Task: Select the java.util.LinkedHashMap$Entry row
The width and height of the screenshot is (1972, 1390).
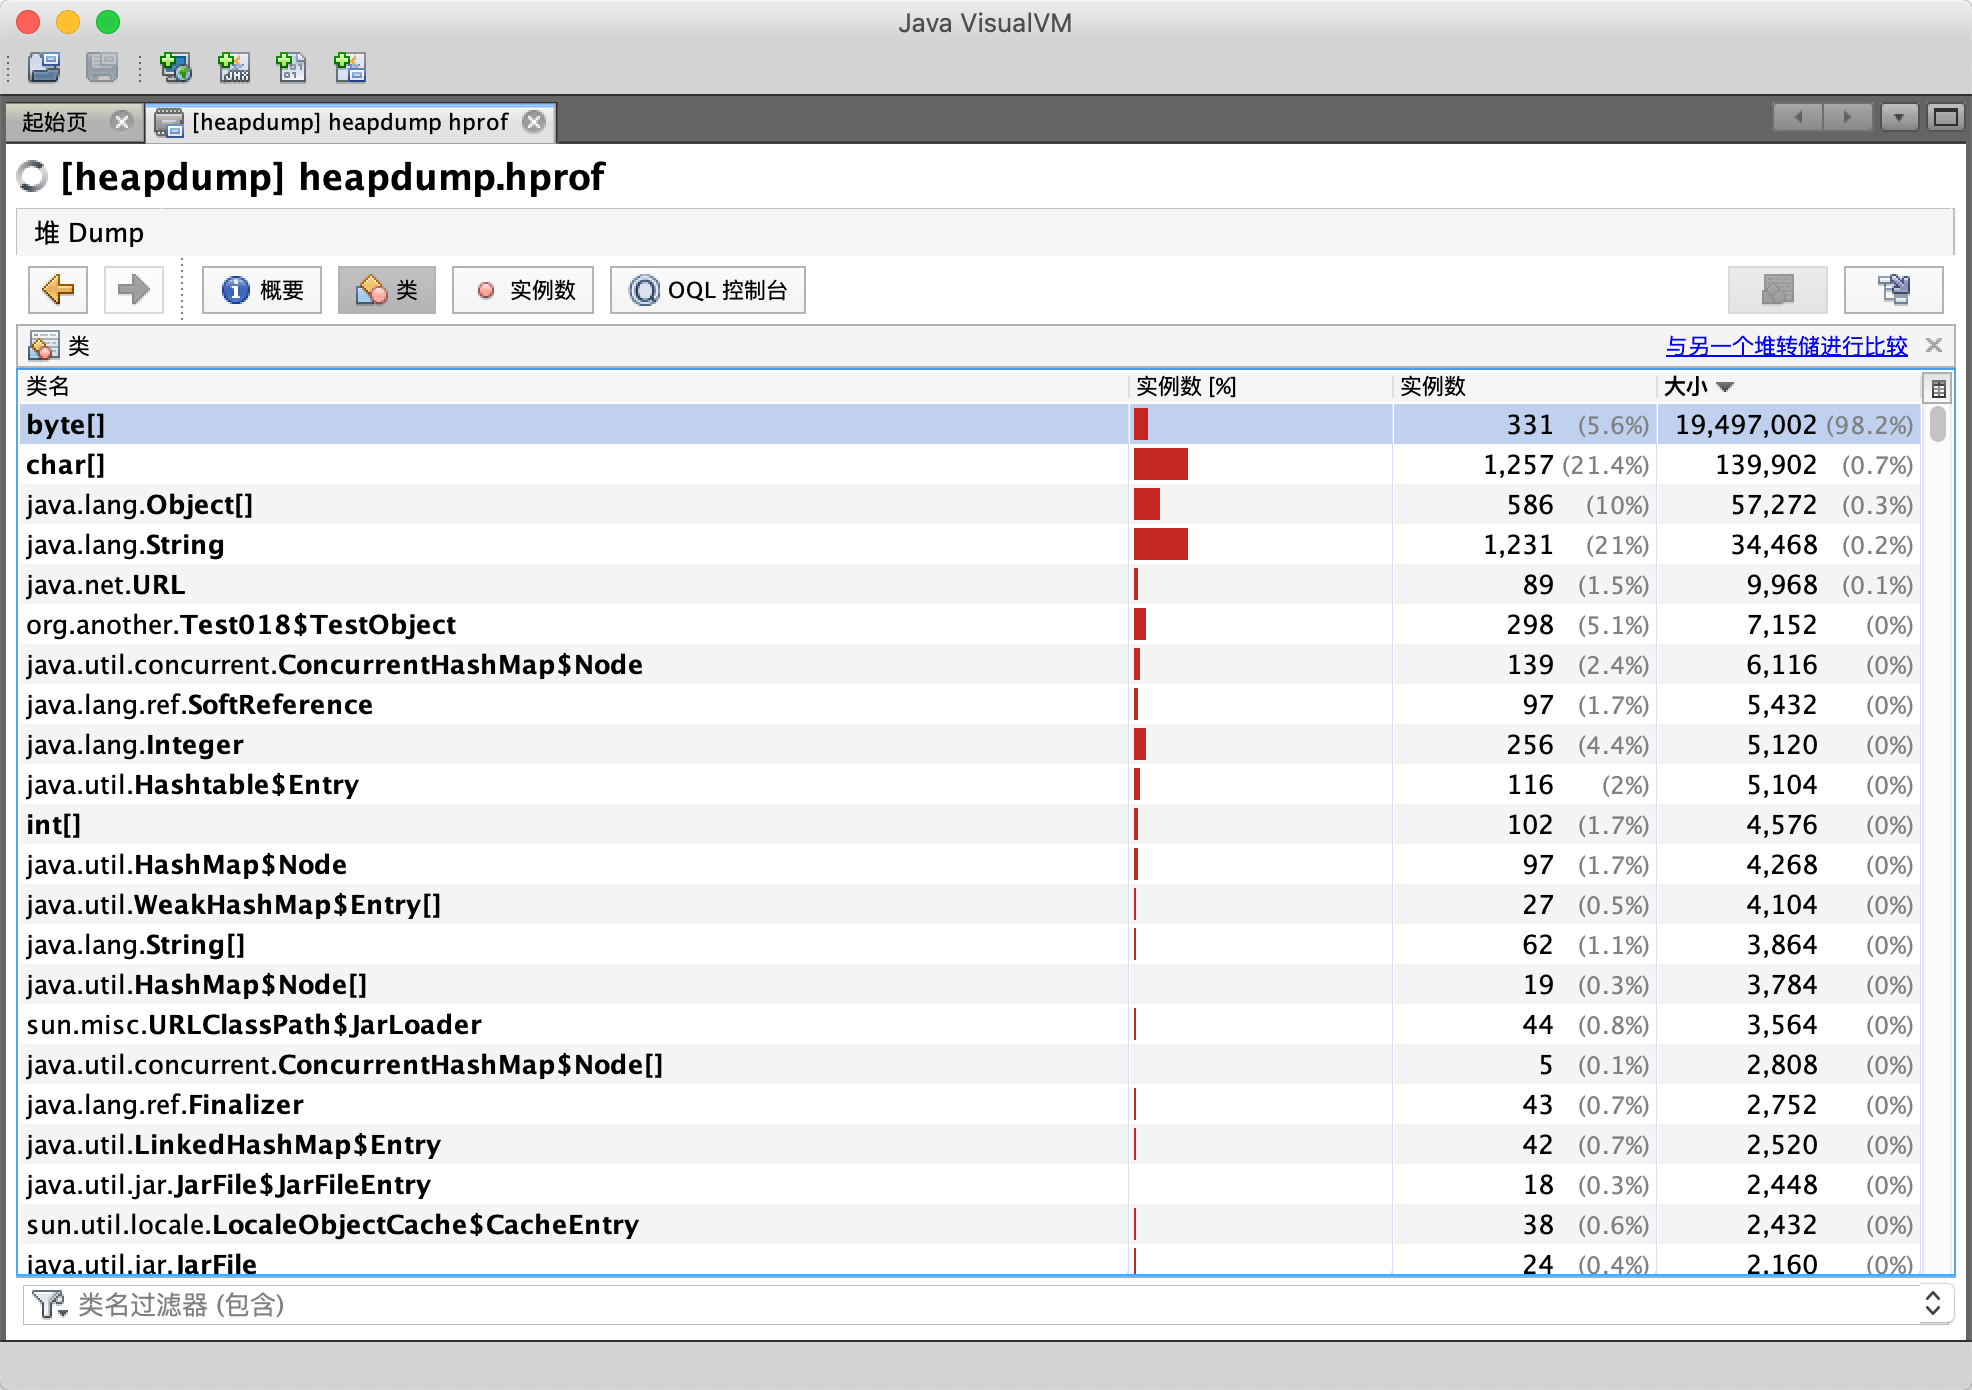Action: 970,1144
